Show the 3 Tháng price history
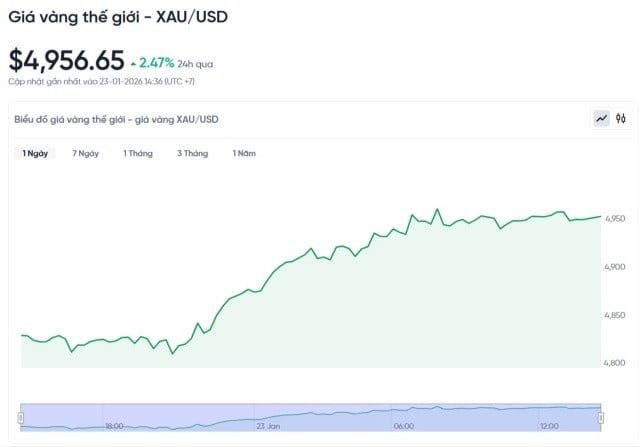The image size is (640, 447). [x=192, y=153]
